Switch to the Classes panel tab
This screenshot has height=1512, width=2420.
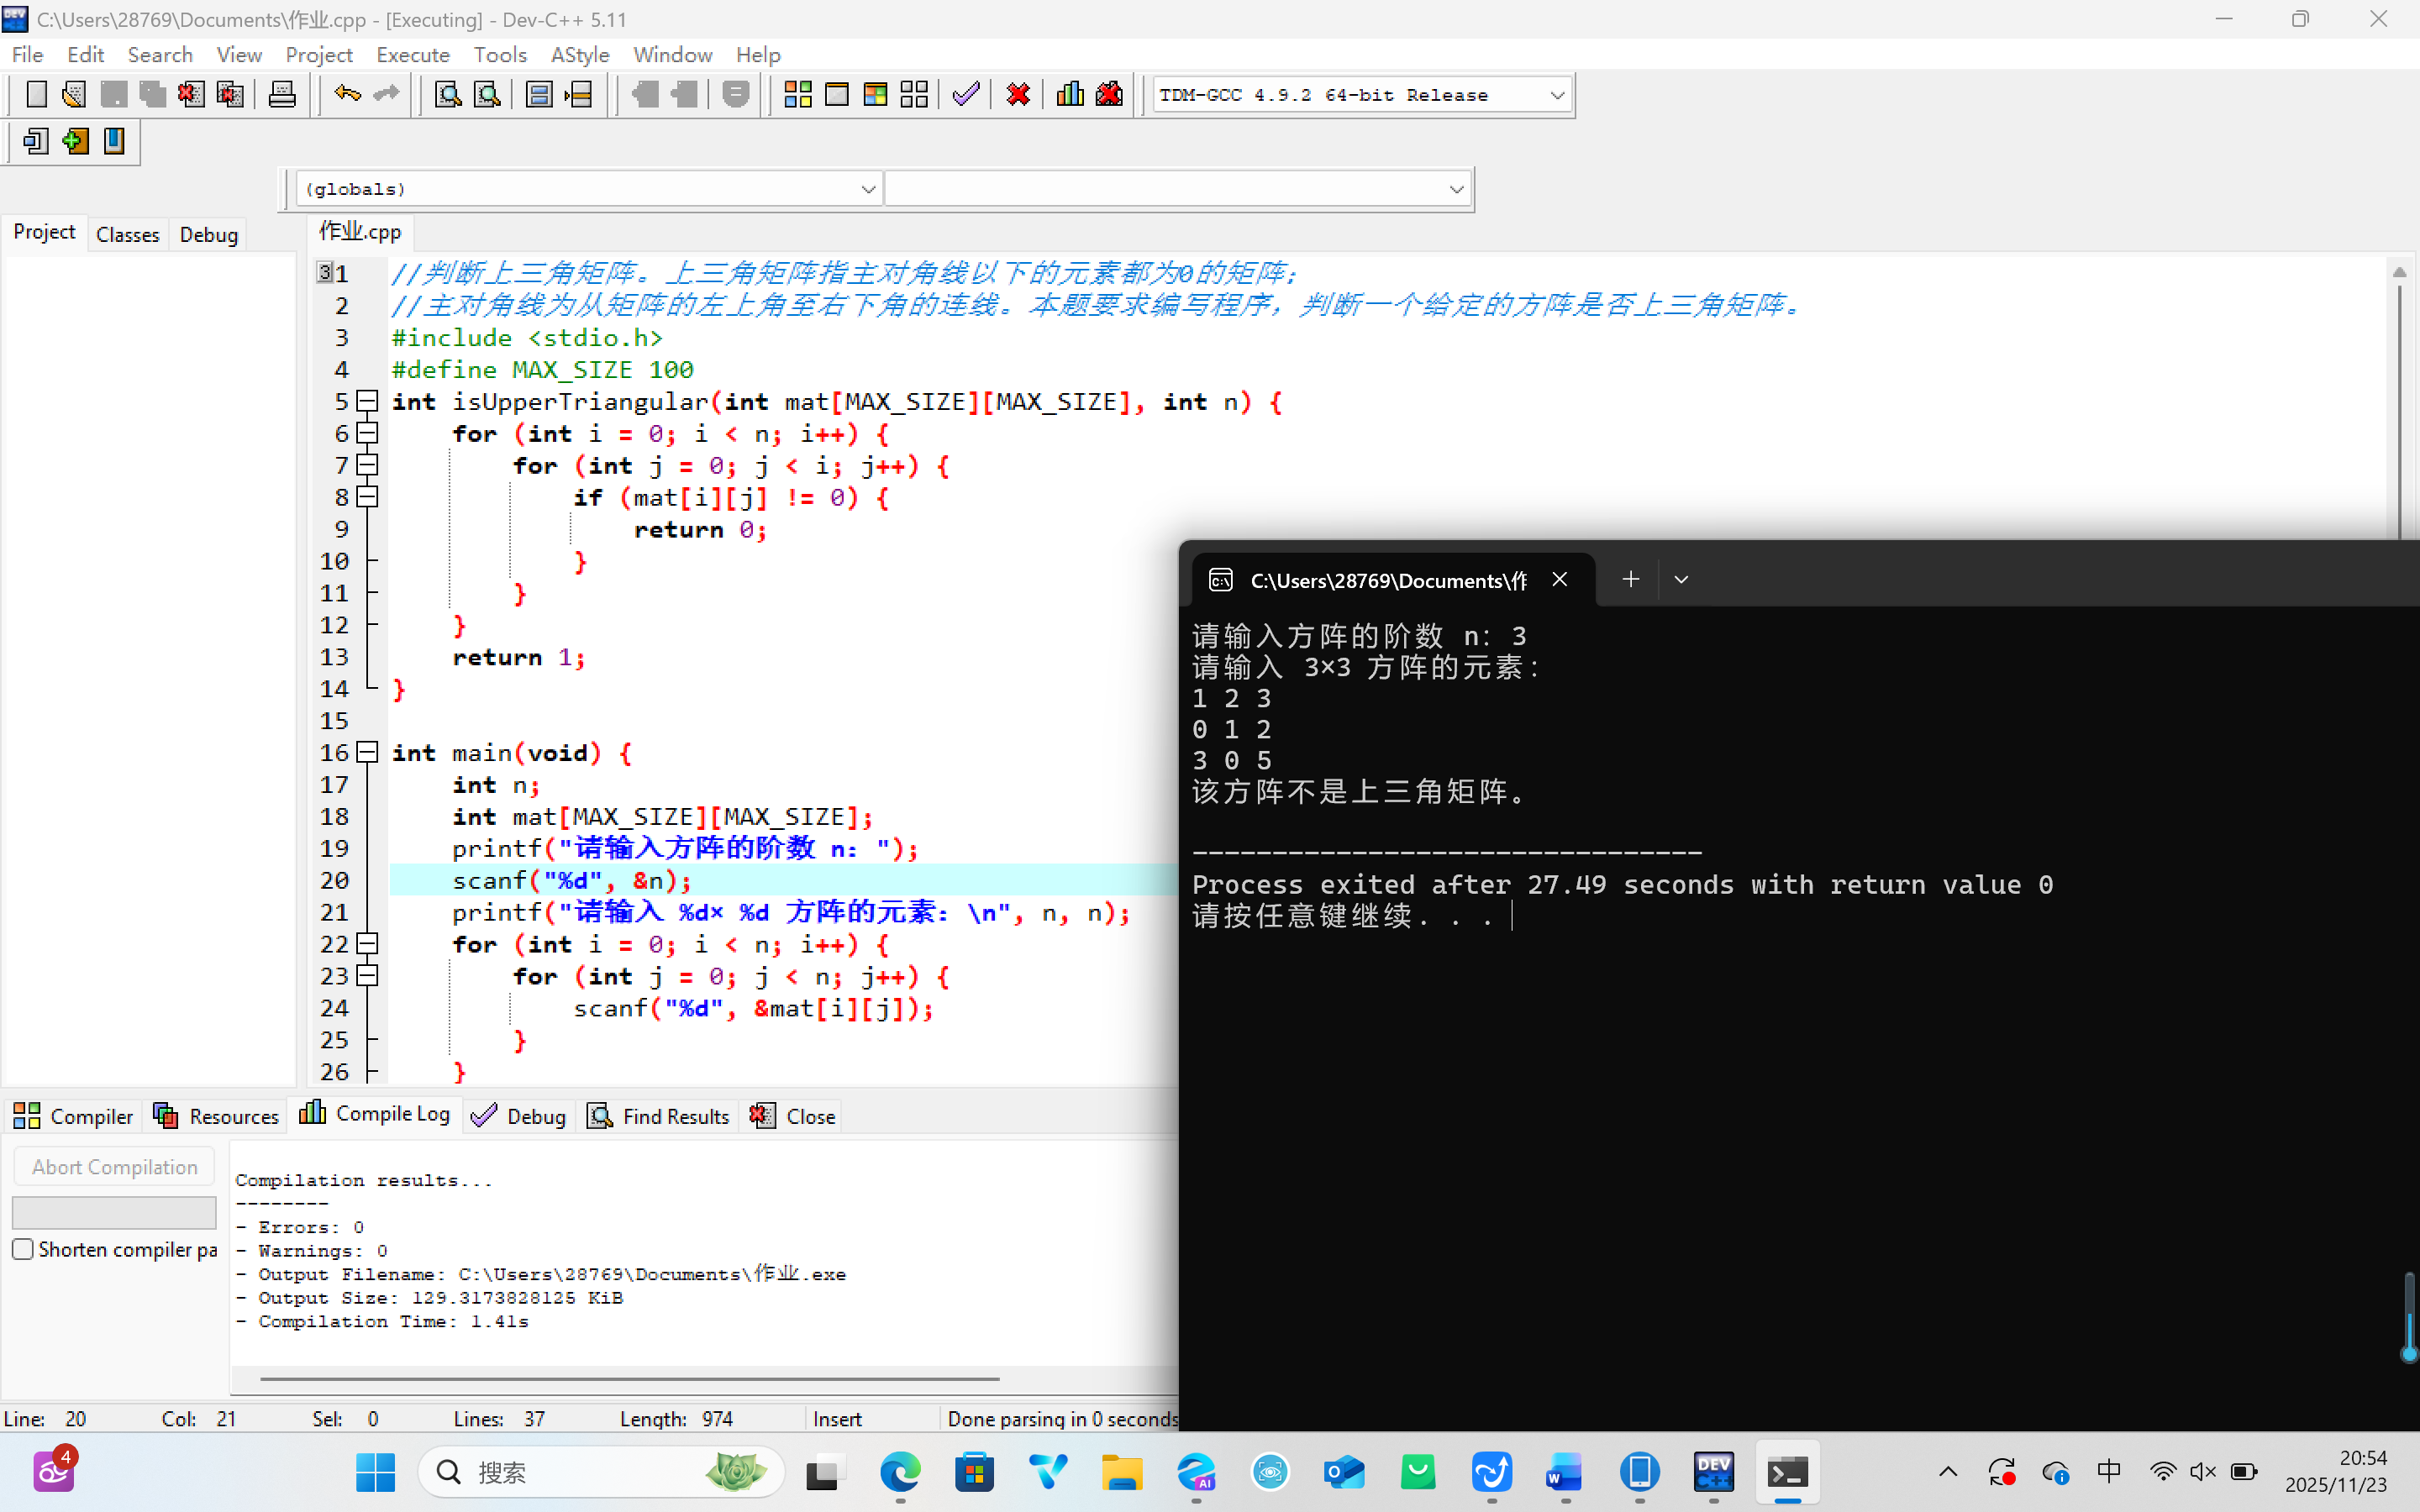pyautogui.click(x=127, y=235)
